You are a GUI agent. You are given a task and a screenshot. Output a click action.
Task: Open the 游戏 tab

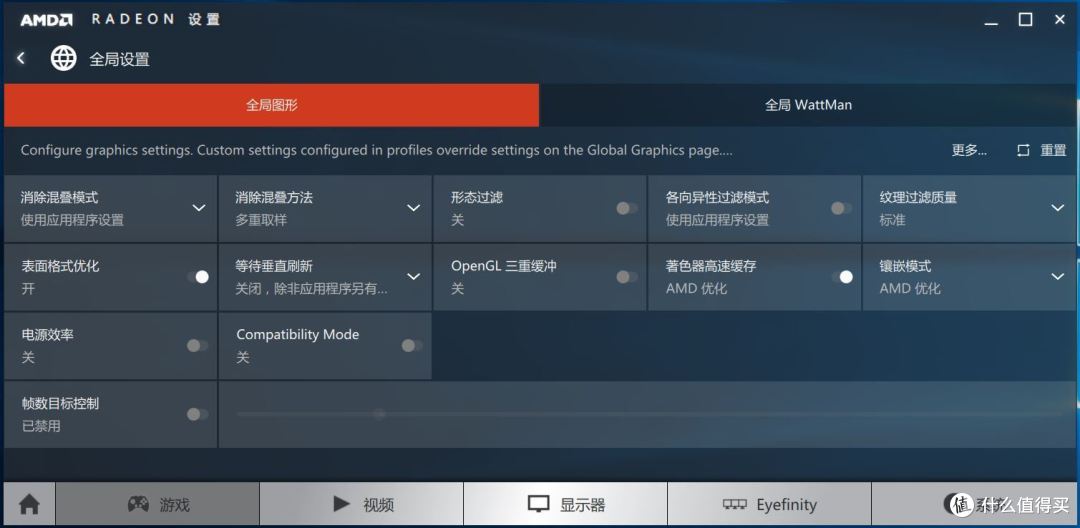[x=158, y=505]
